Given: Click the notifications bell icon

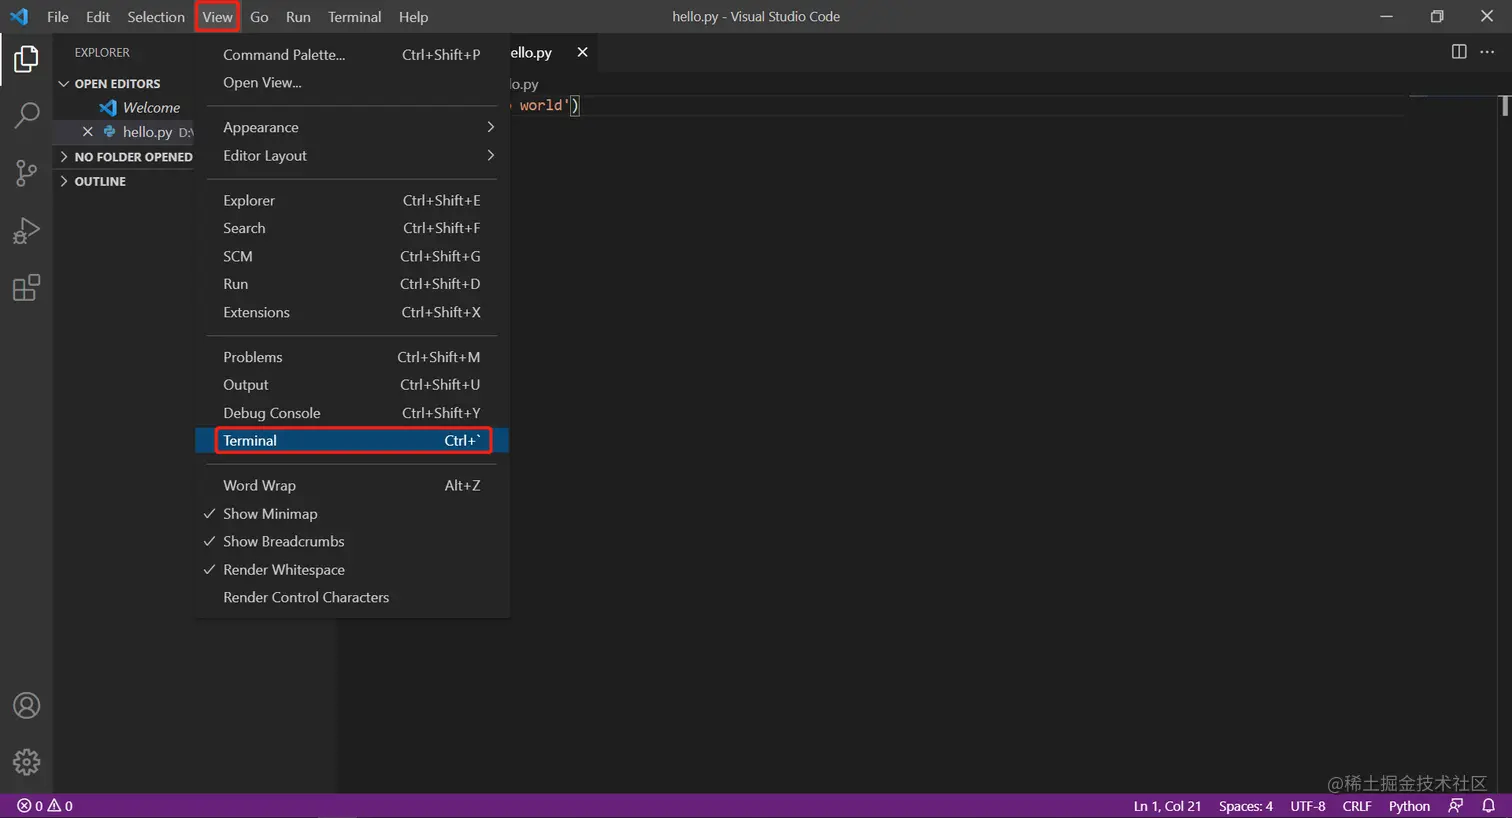Looking at the screenshot, I should tap(1489, 805).
